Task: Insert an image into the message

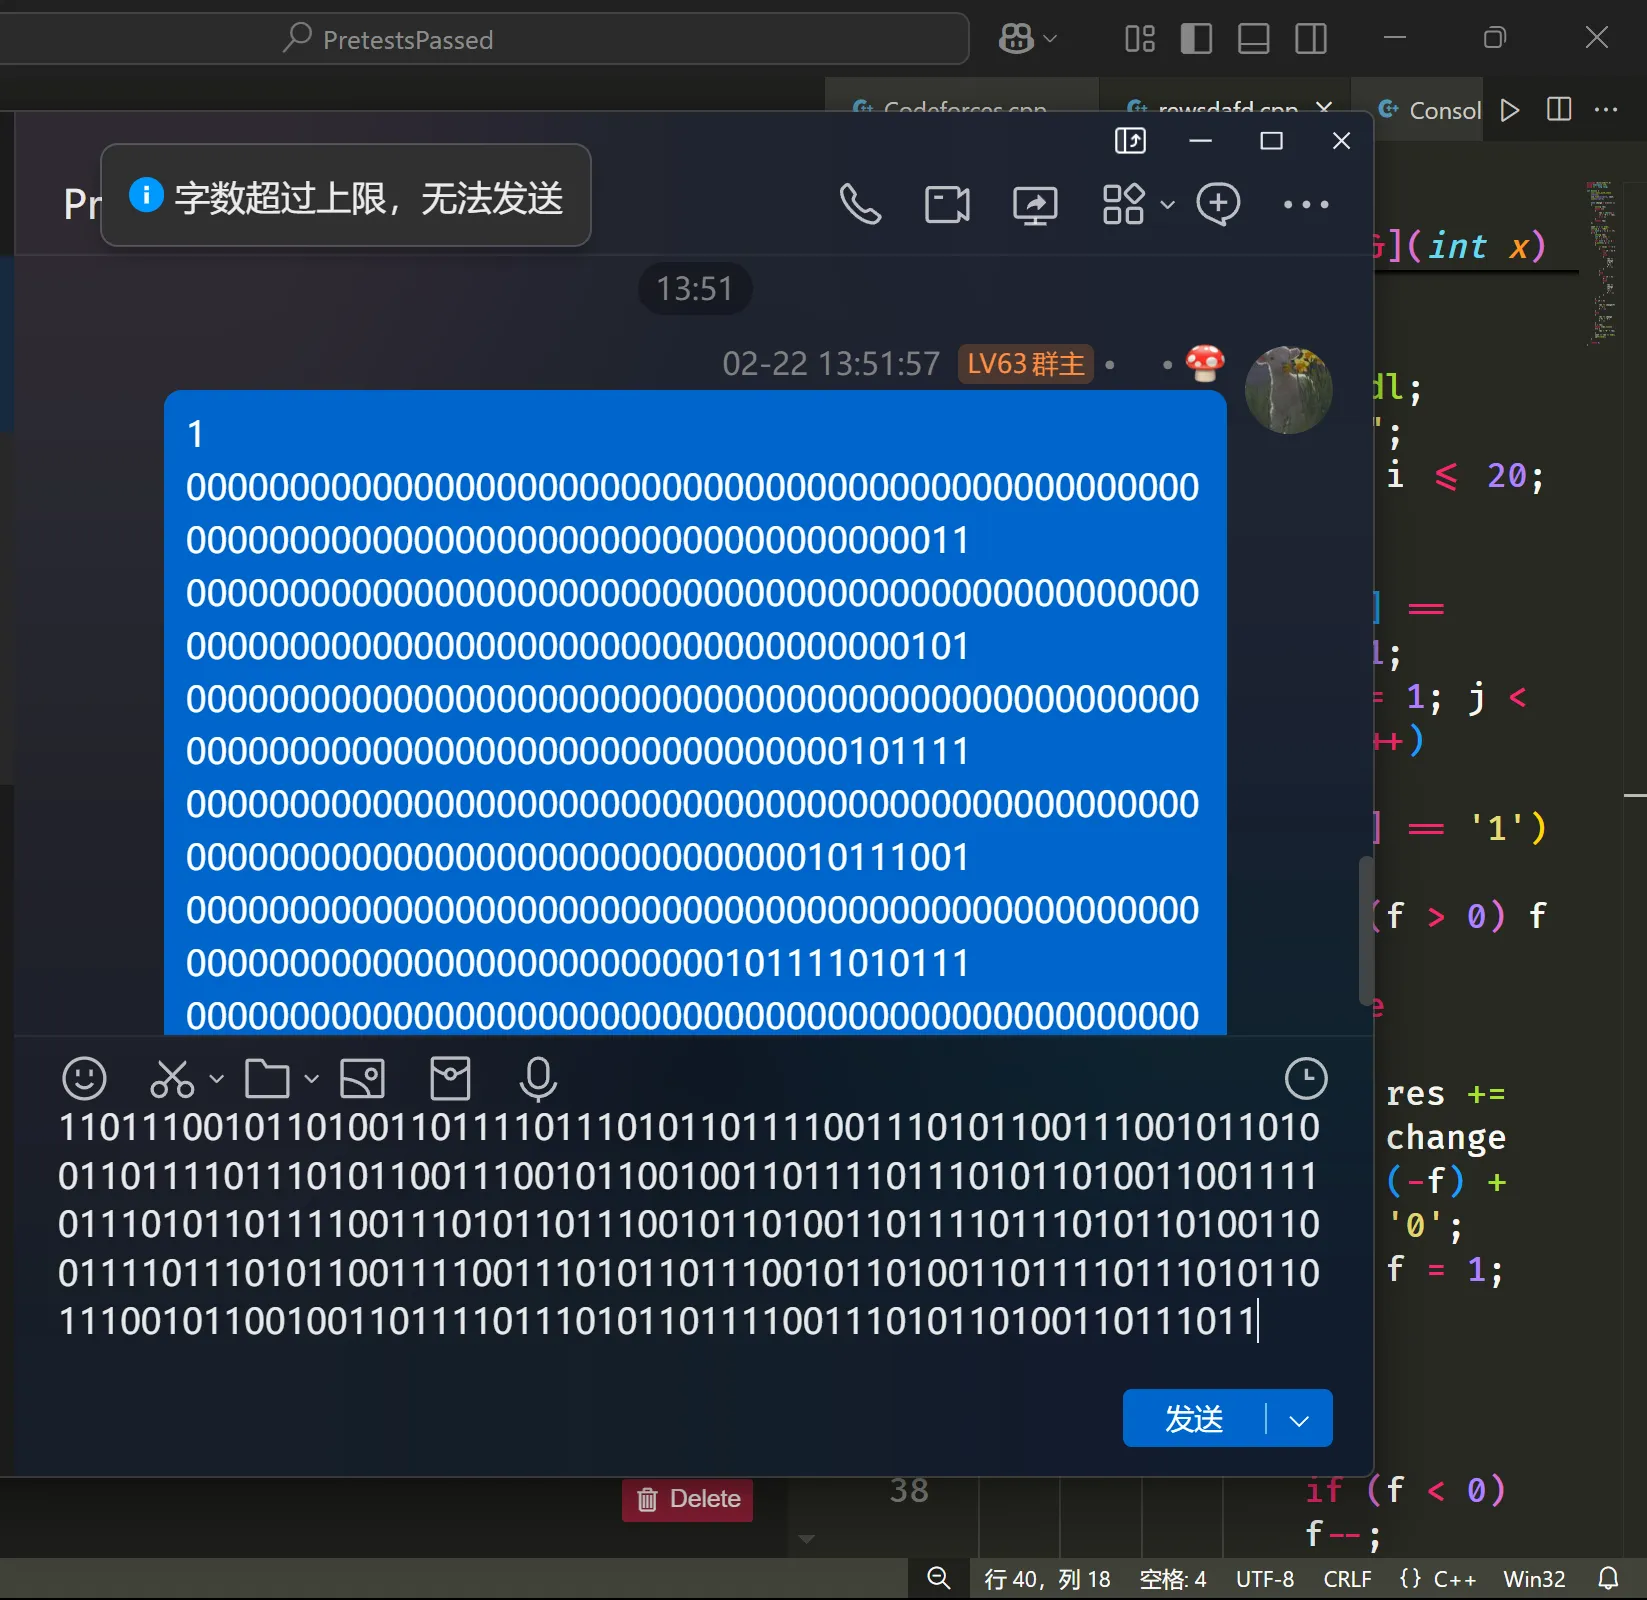Action: click(361, 1079)
